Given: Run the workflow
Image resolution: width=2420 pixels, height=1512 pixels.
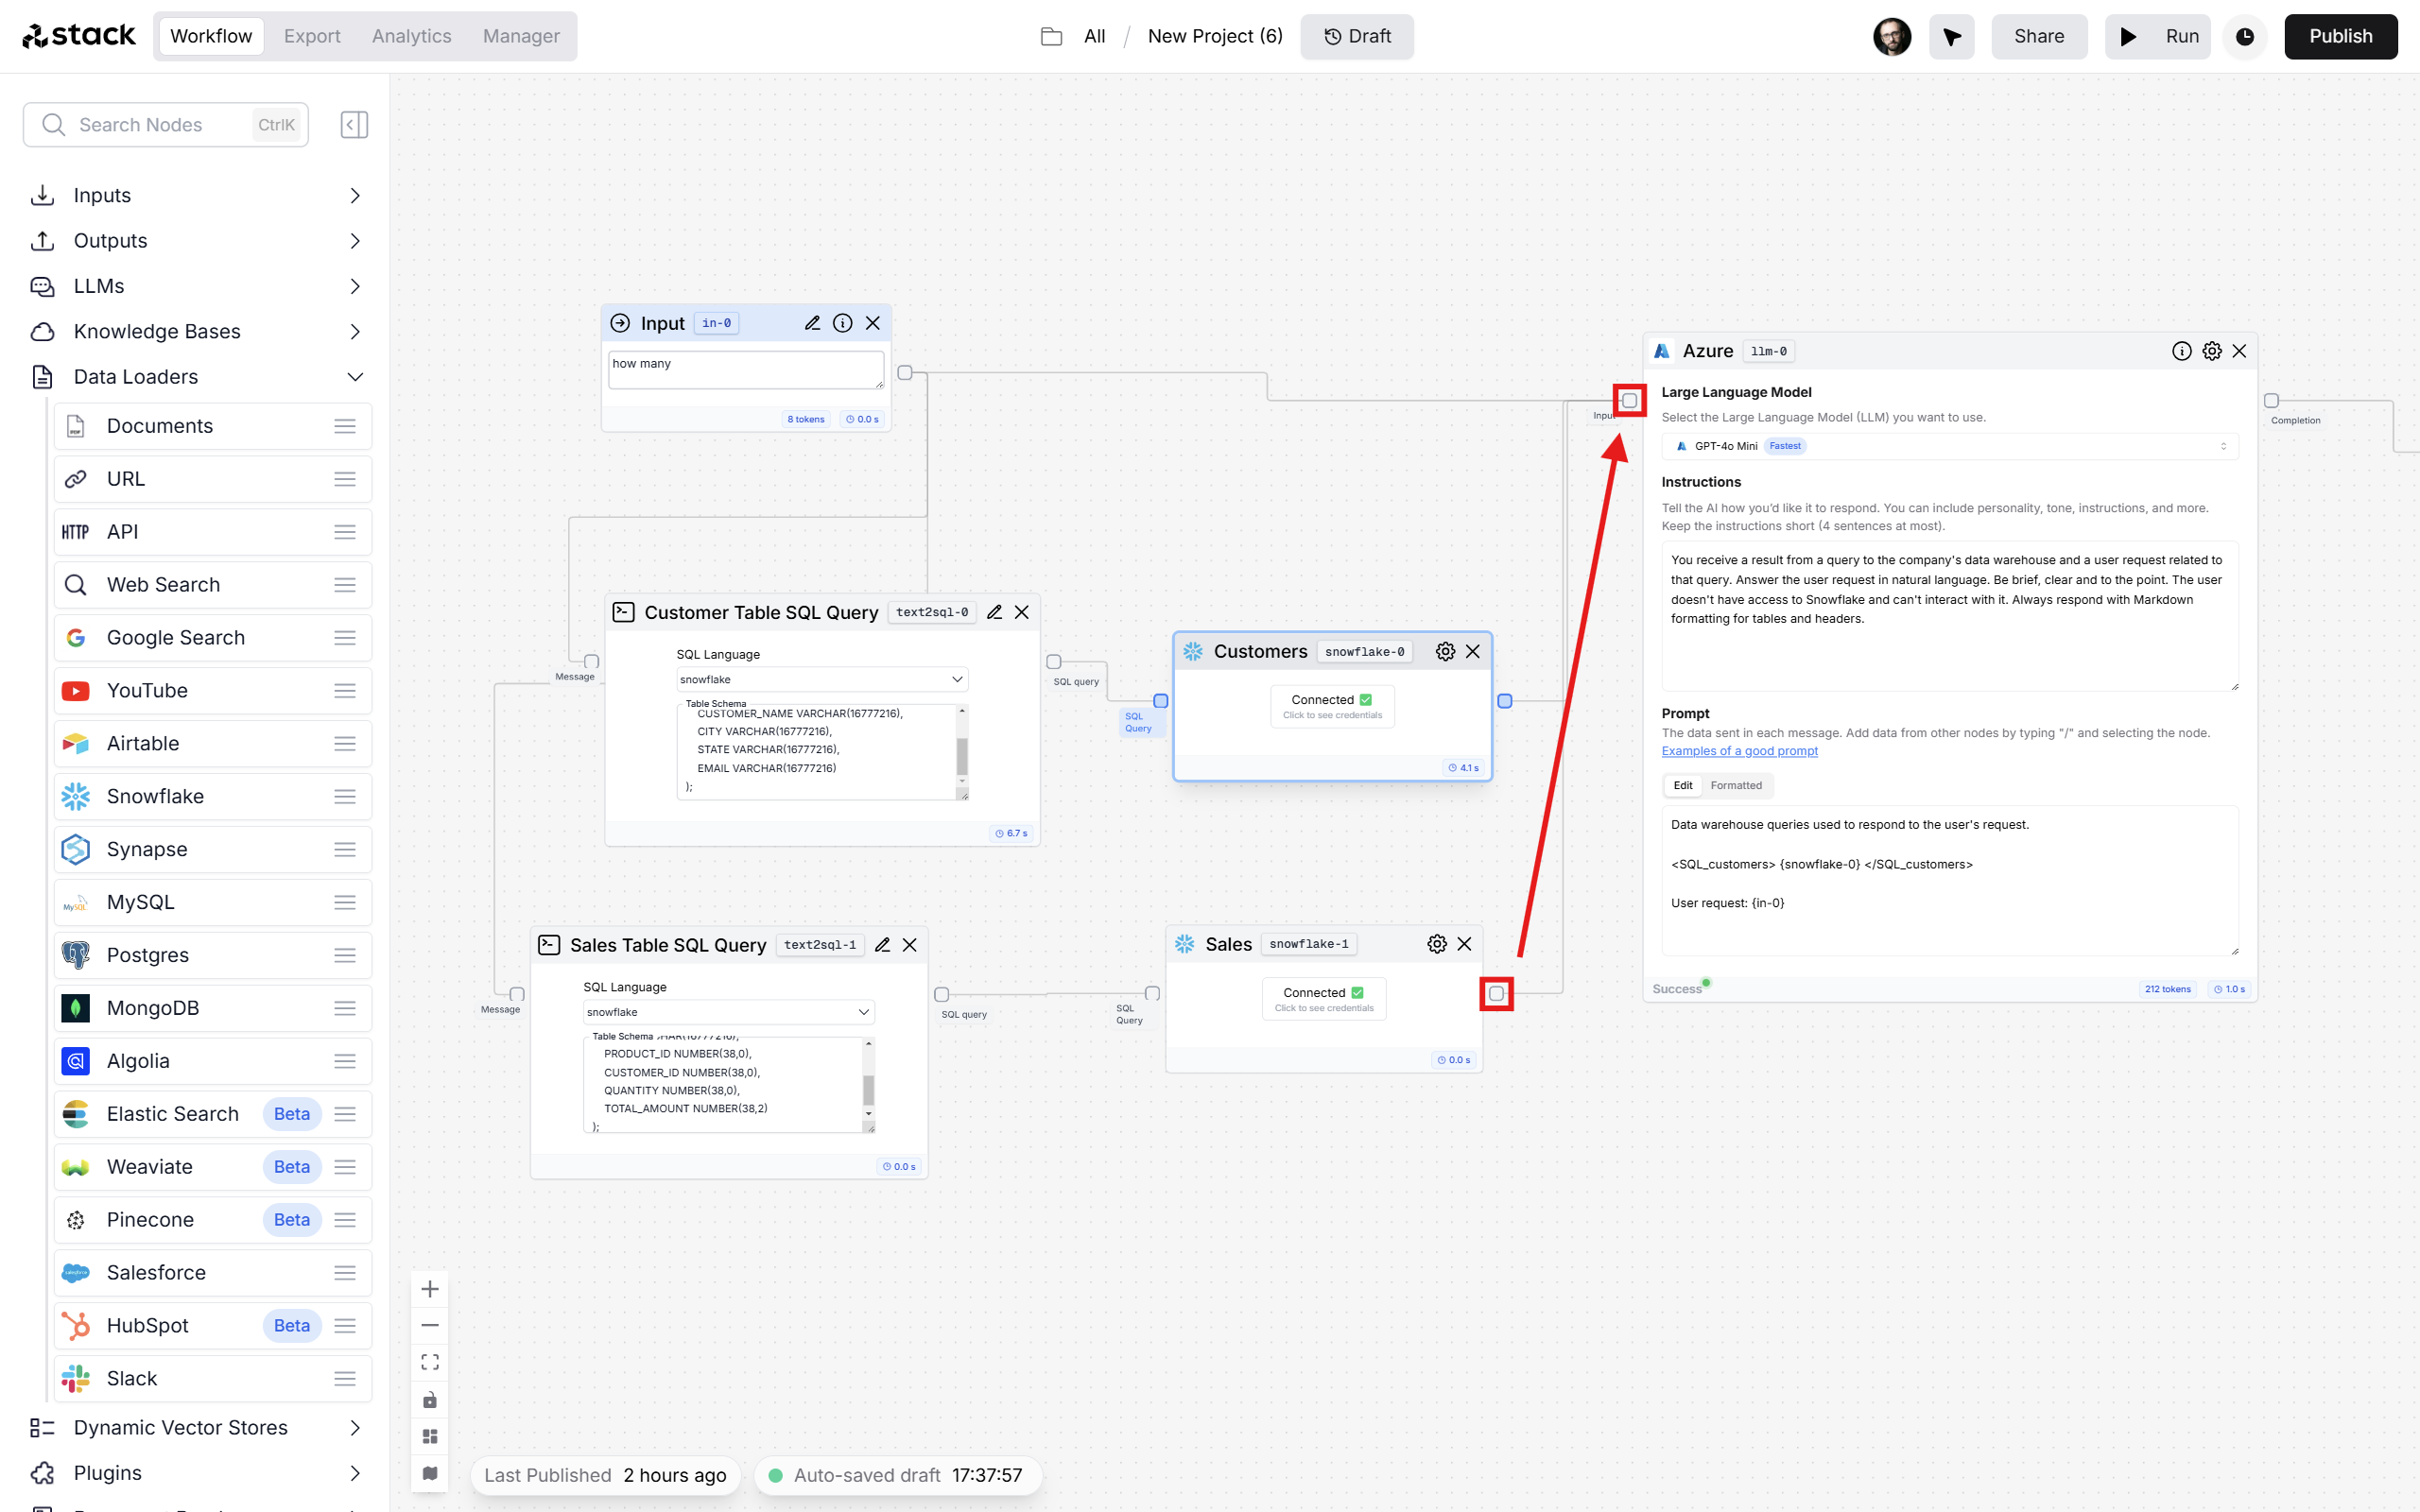Looking at the screenshot, I should pos(2157,37).
